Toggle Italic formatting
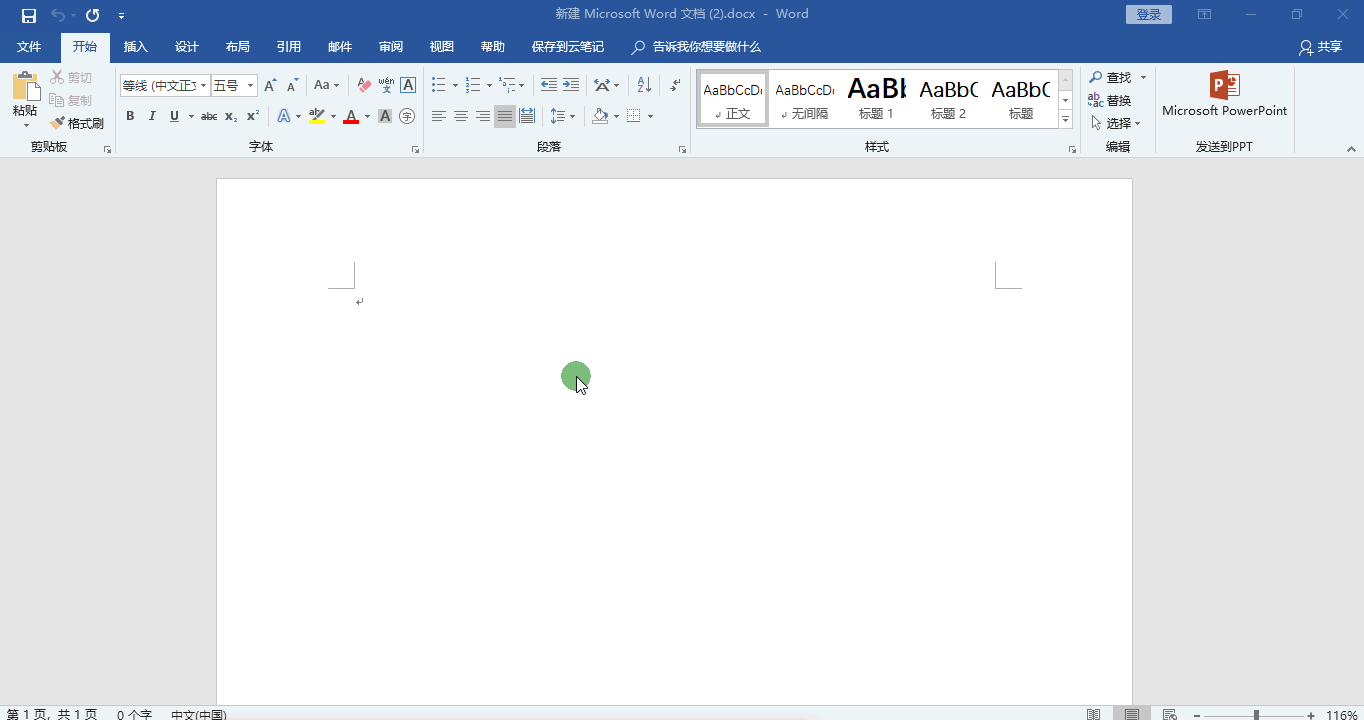Image resolution: width=1364 pixels, height=720 pixels. (152, 116)
